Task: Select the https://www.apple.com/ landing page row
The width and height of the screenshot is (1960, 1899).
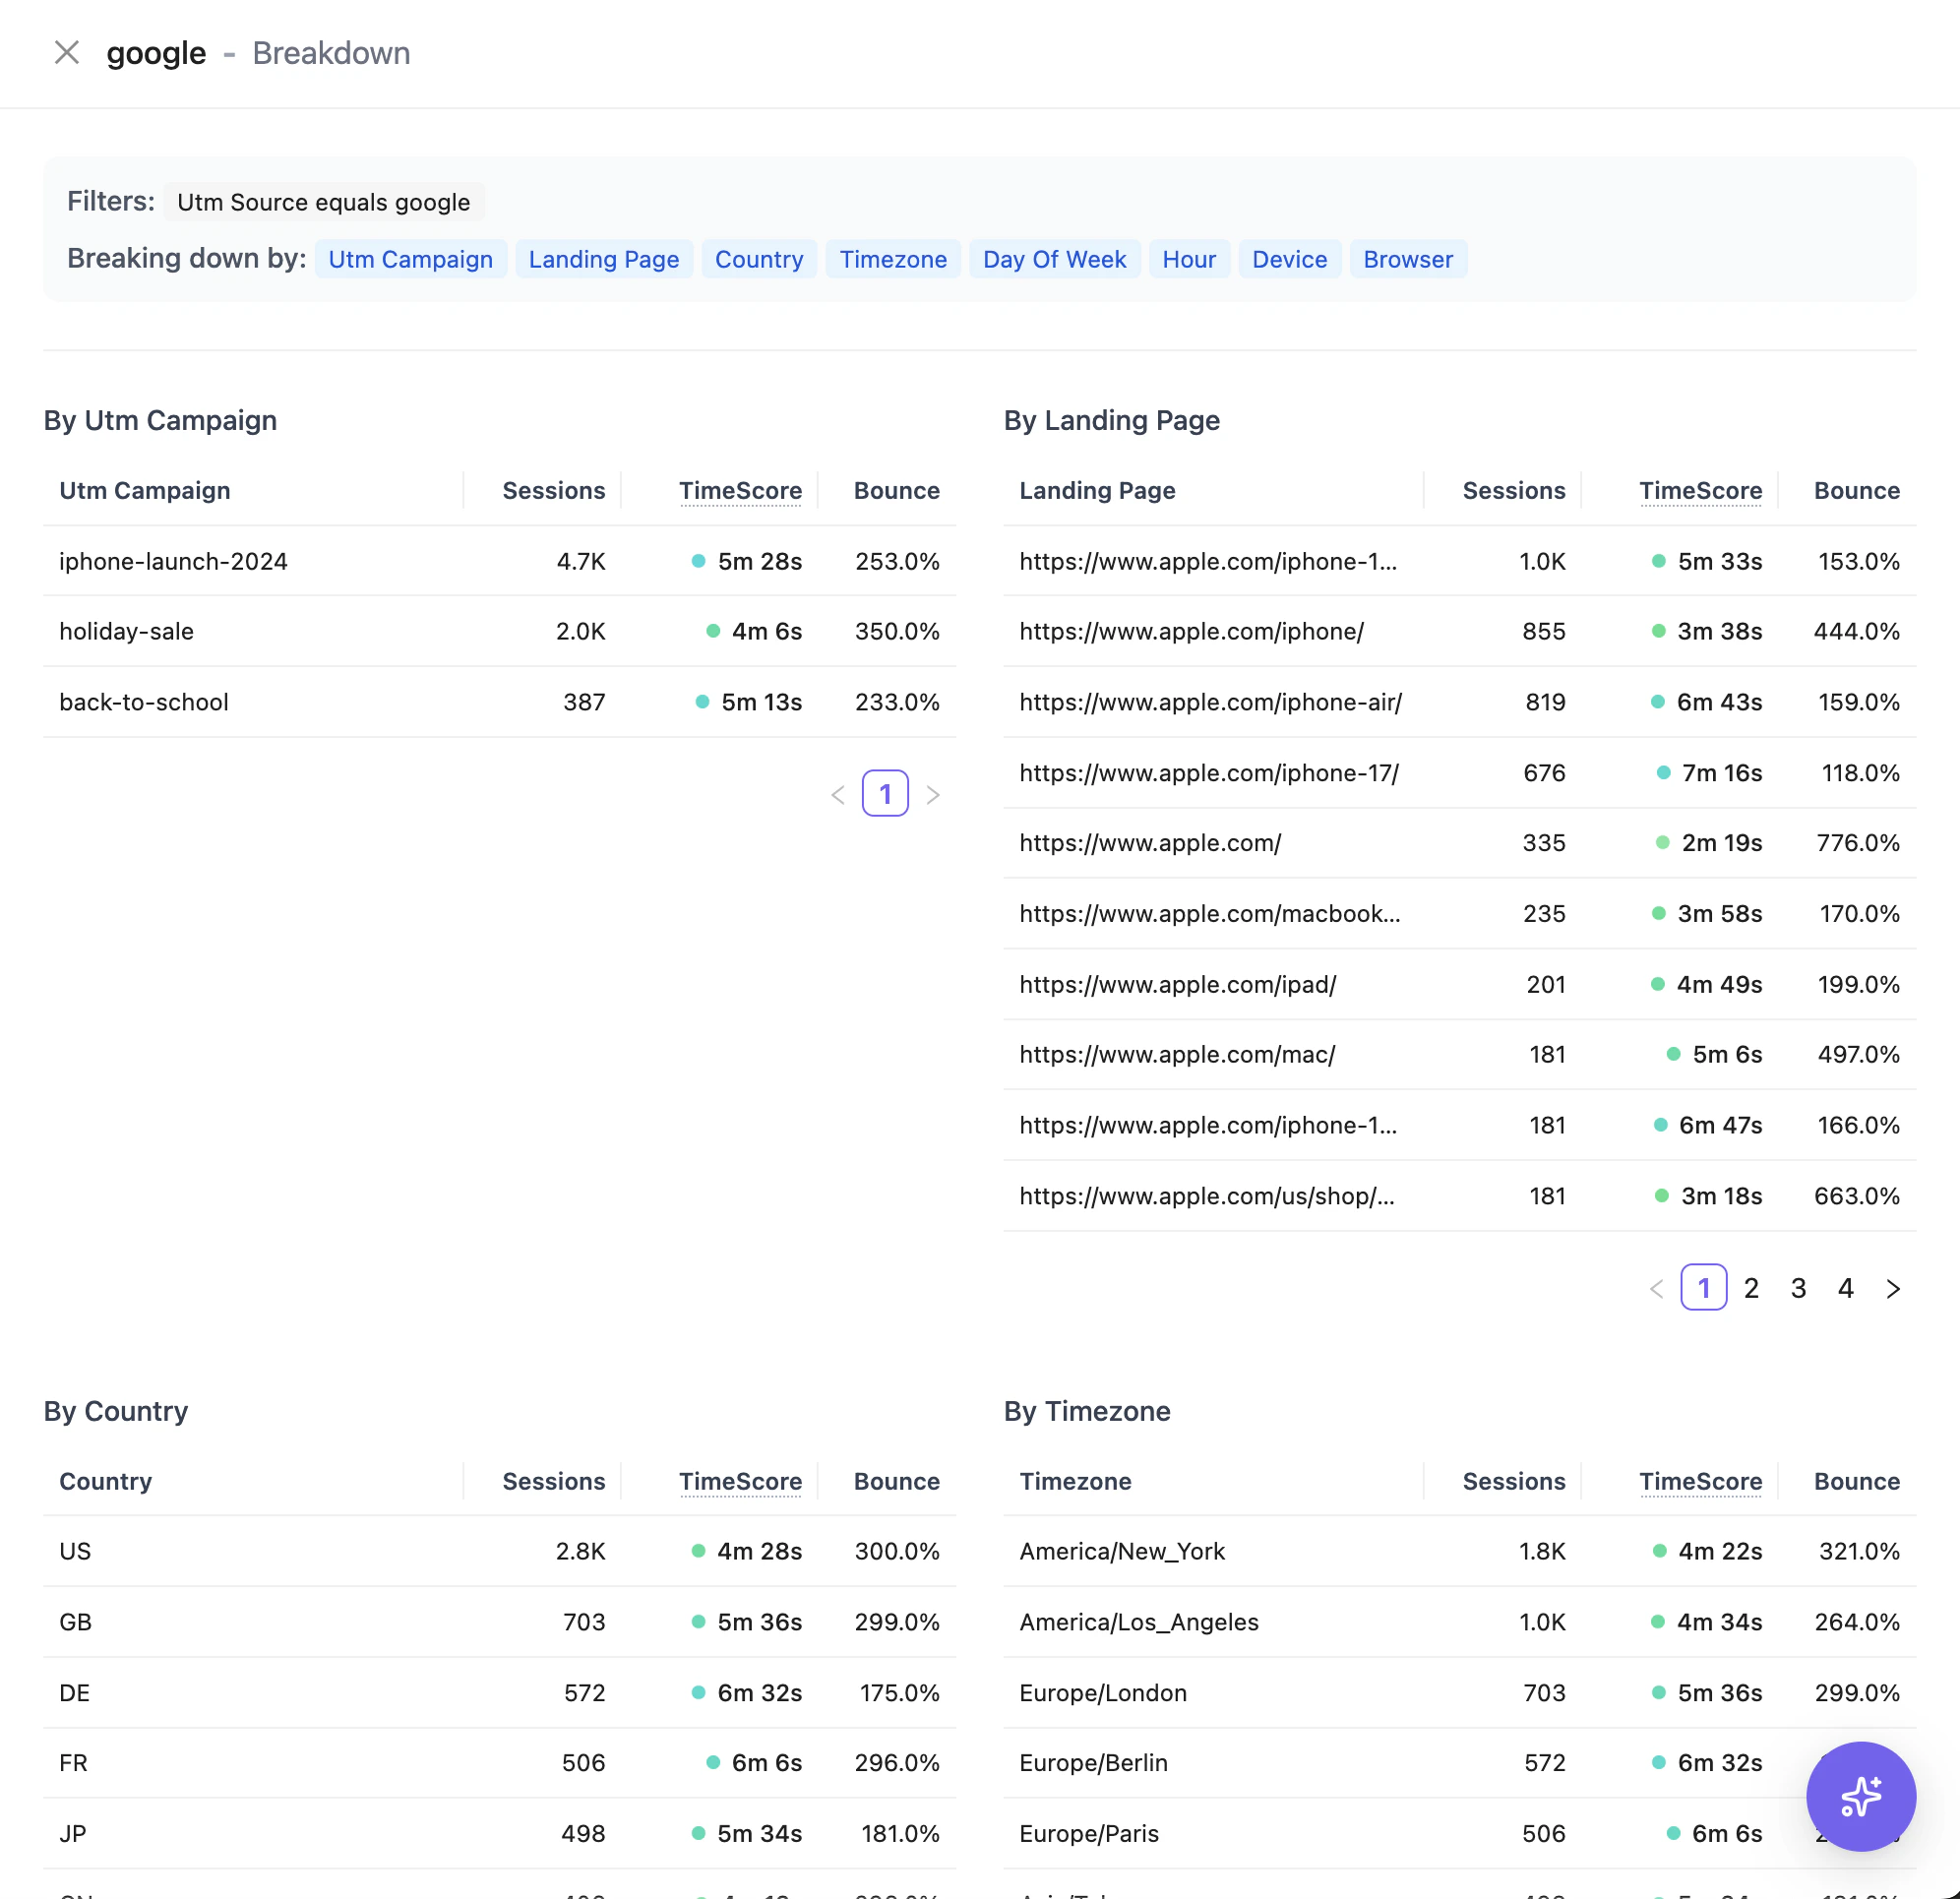Action: point(1459,843)
